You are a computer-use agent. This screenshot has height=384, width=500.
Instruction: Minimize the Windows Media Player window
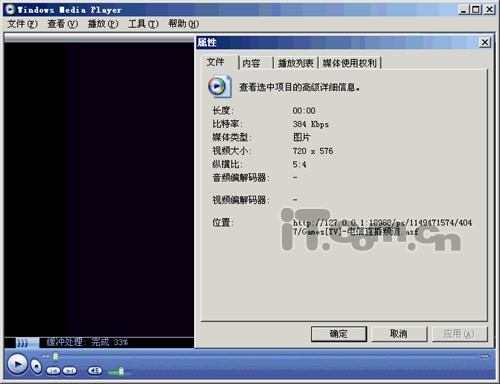coord(463,9)
